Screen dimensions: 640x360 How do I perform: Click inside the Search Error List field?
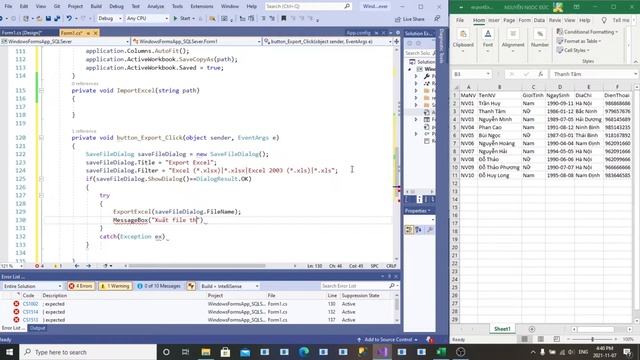(x=354, y=286)
